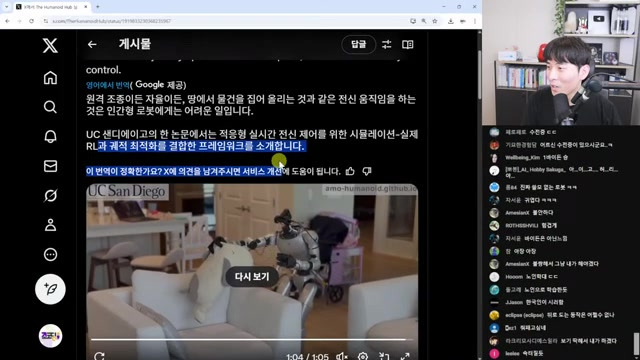Open browser downloads icon

(x=451, y=21)
